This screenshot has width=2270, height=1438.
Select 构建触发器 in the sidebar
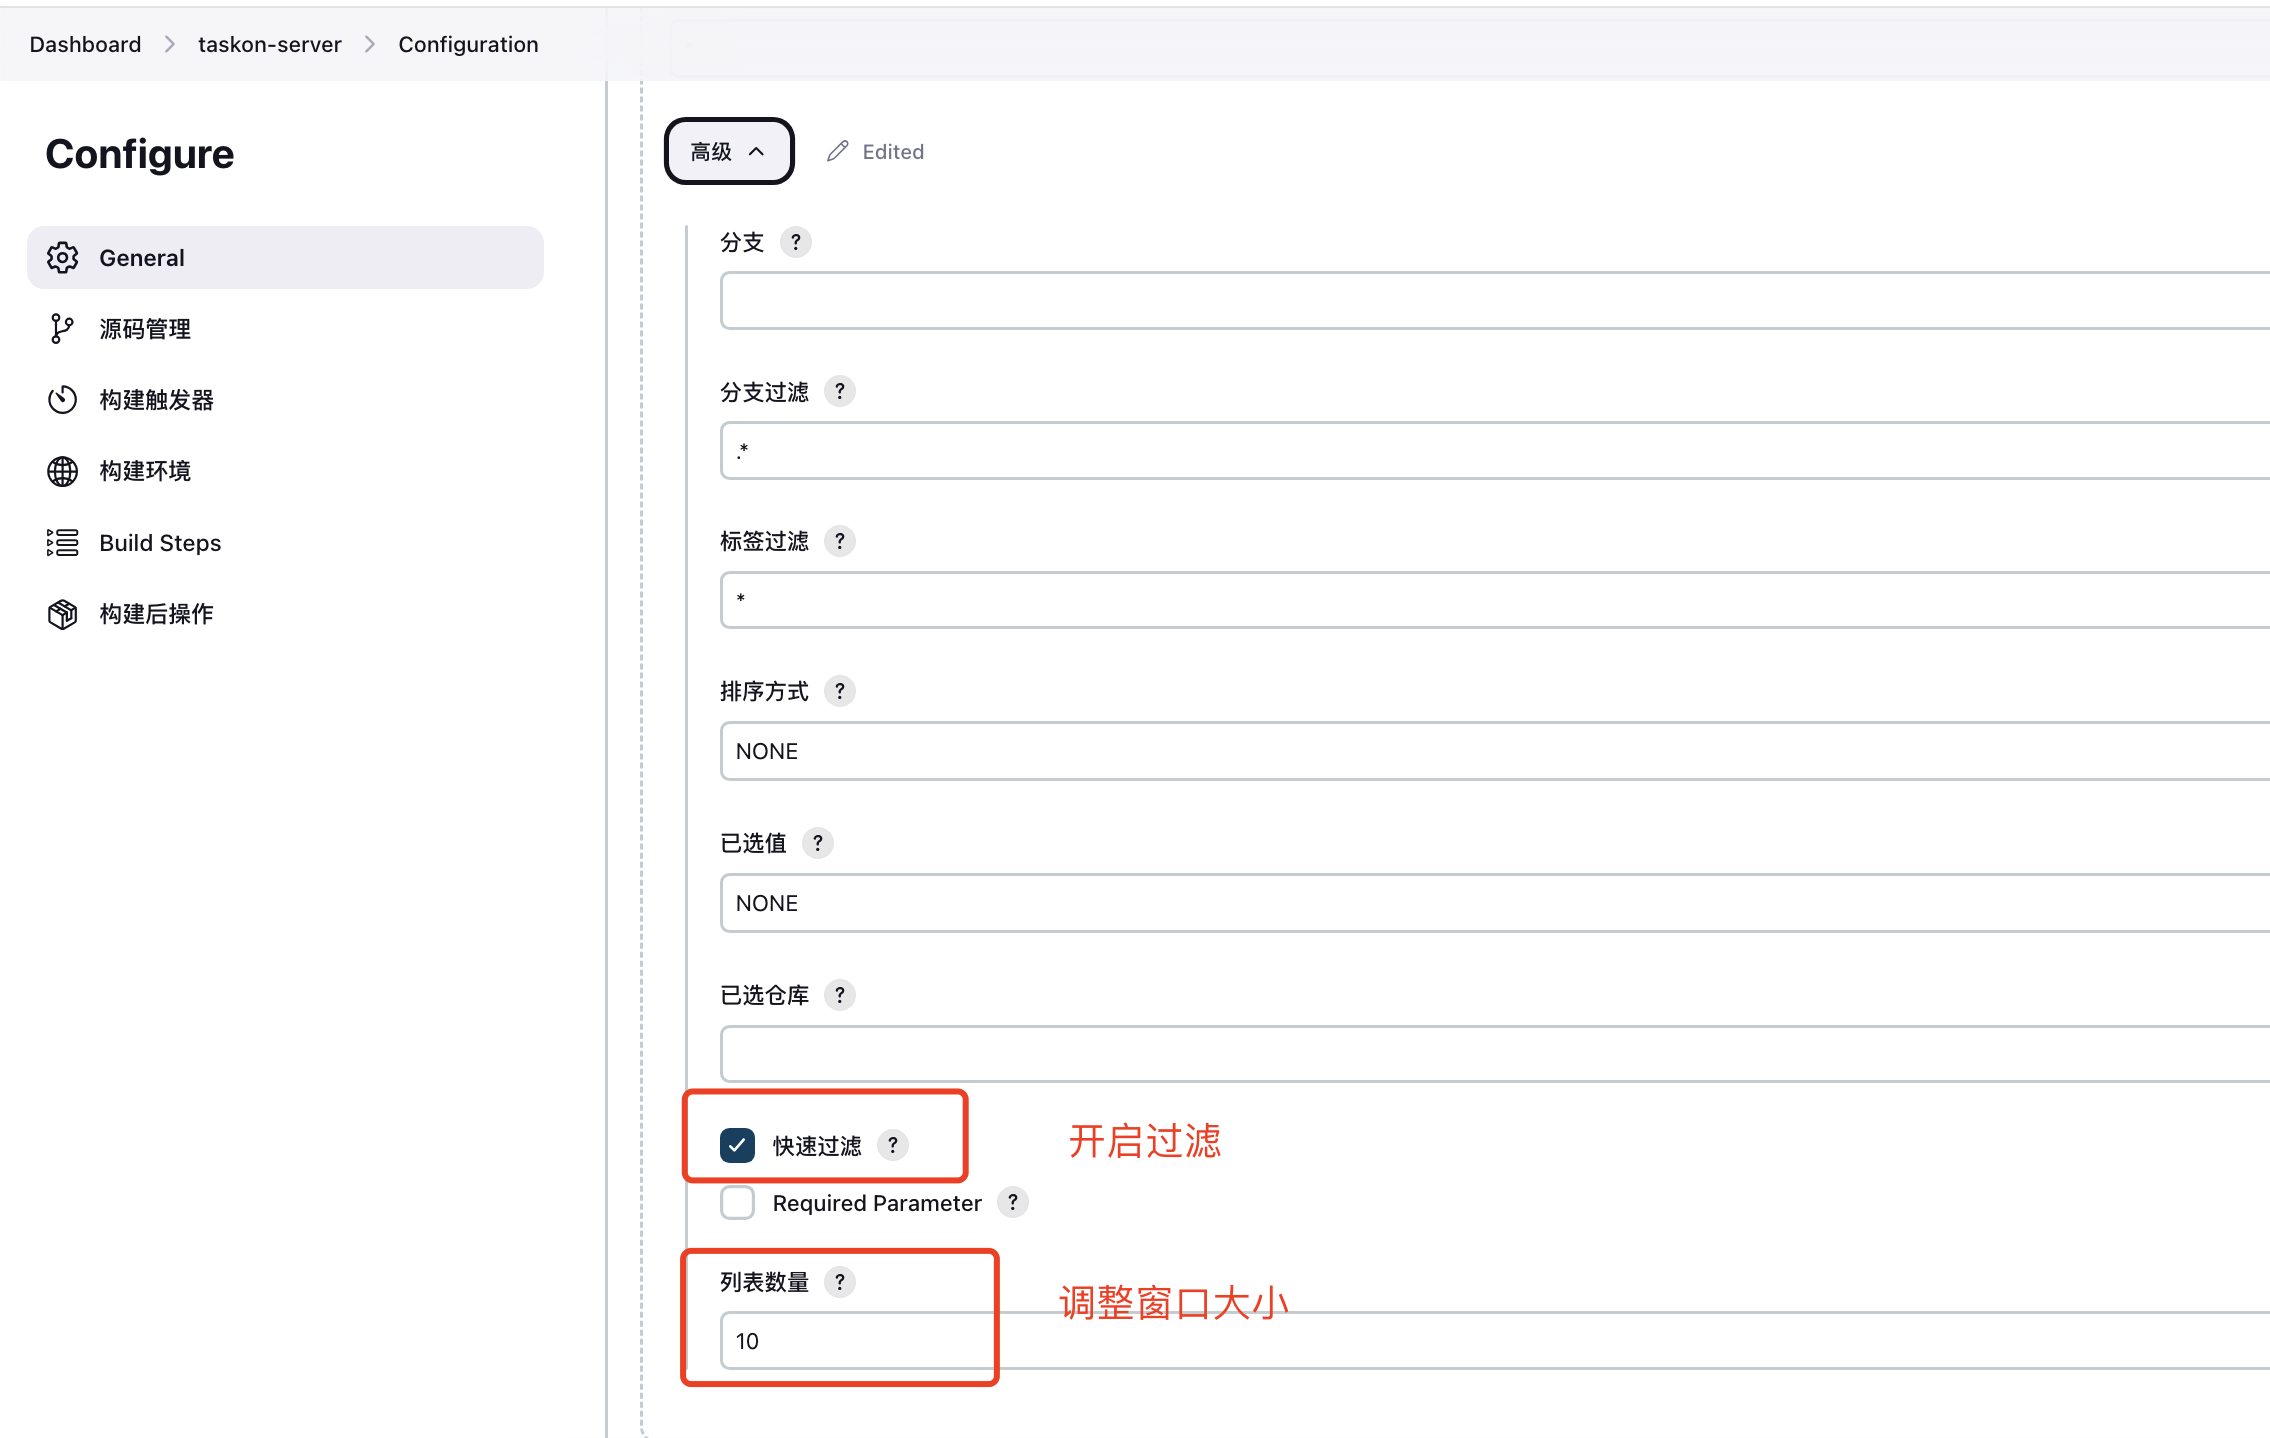[x=156, y=400]
